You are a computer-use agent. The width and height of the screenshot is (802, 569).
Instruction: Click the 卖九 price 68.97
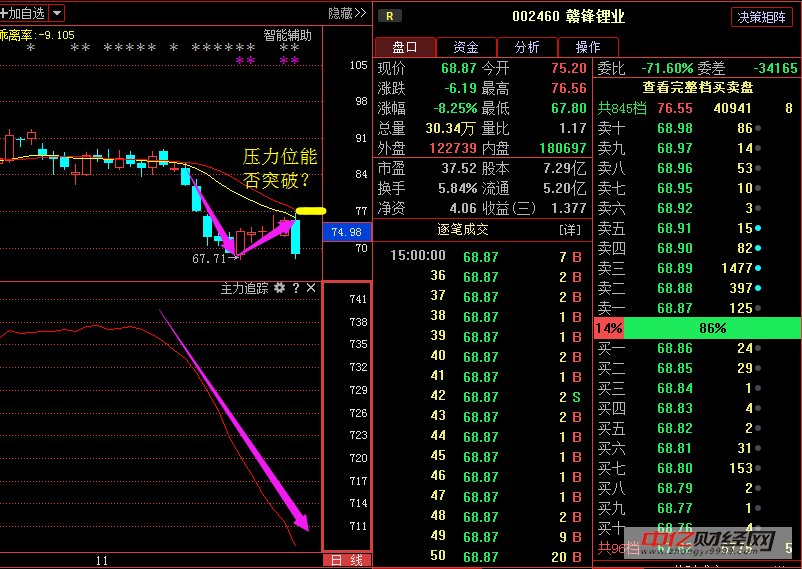point(675,148)
